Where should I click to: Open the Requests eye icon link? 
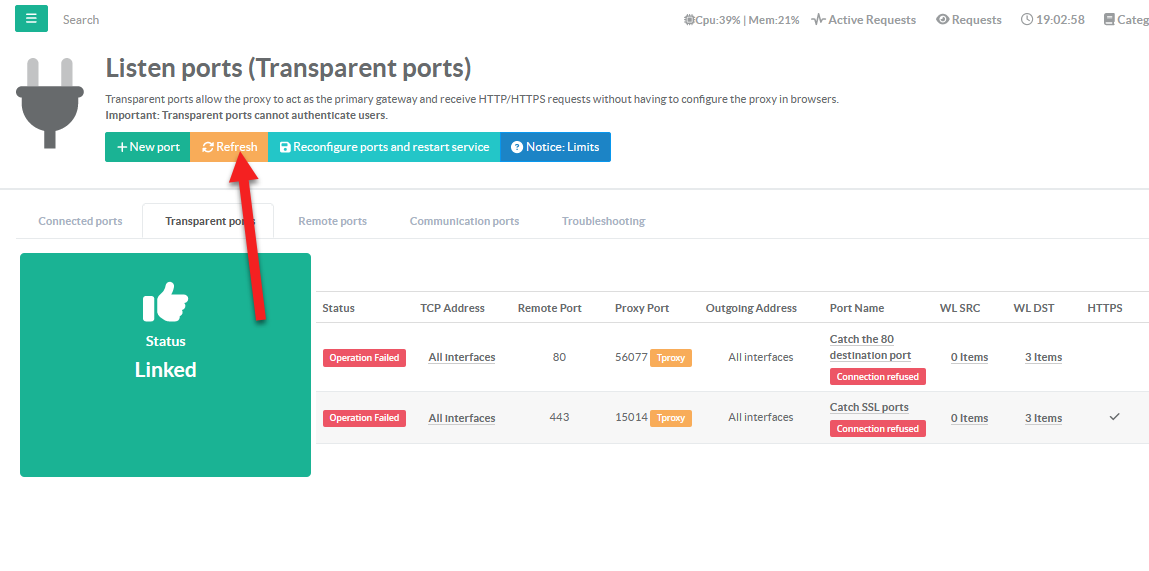(x=968, y=20)
